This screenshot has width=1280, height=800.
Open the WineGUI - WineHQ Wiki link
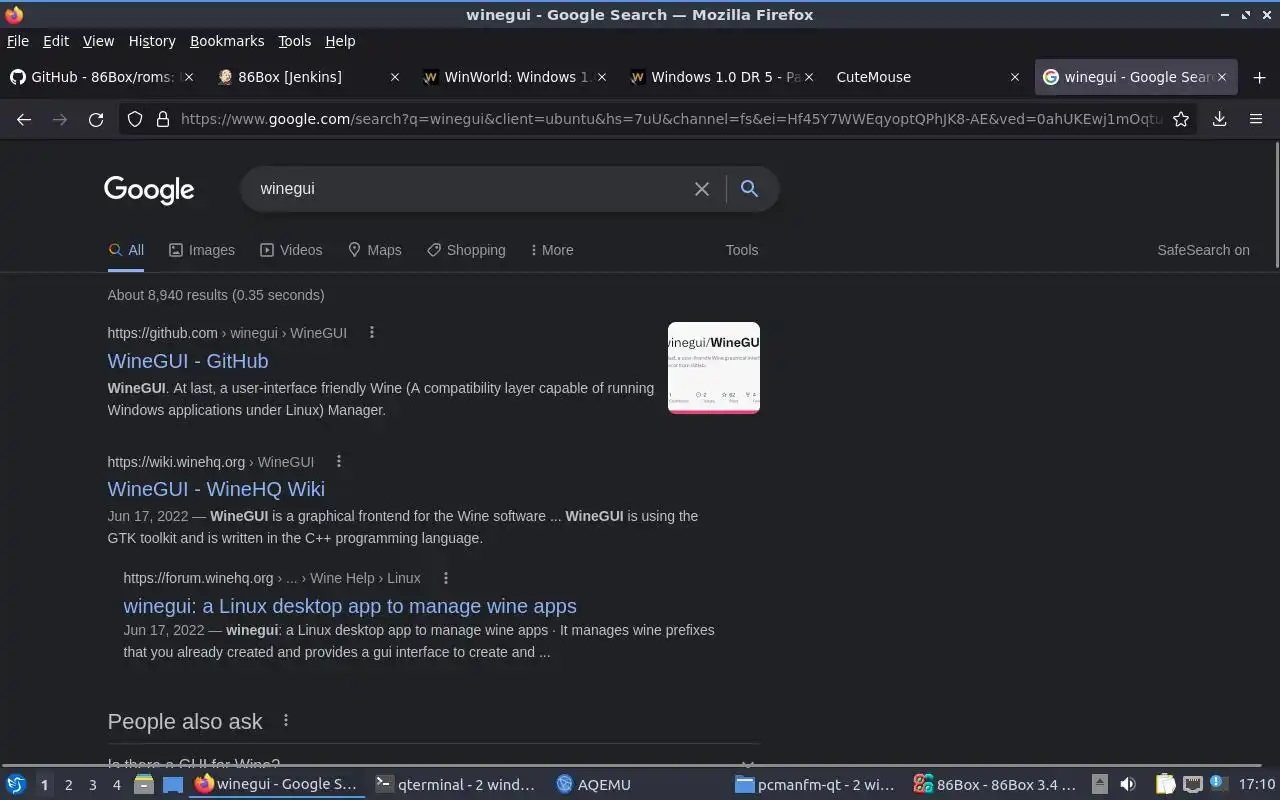(216, 489)
